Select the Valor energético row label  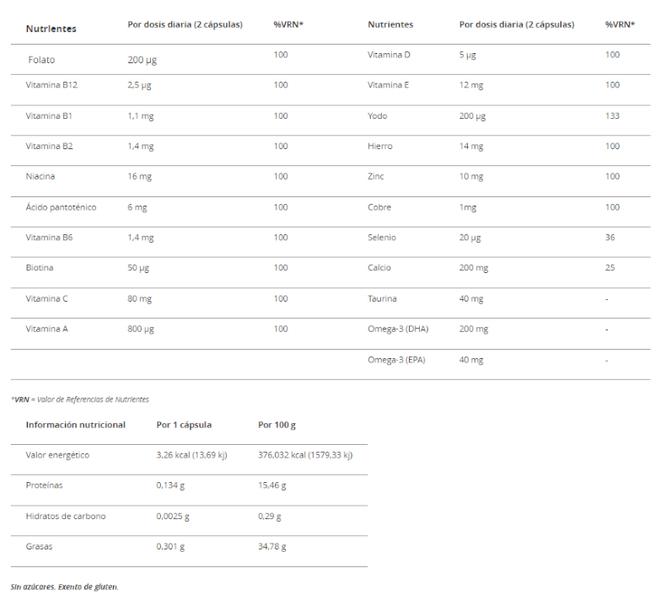57,455
